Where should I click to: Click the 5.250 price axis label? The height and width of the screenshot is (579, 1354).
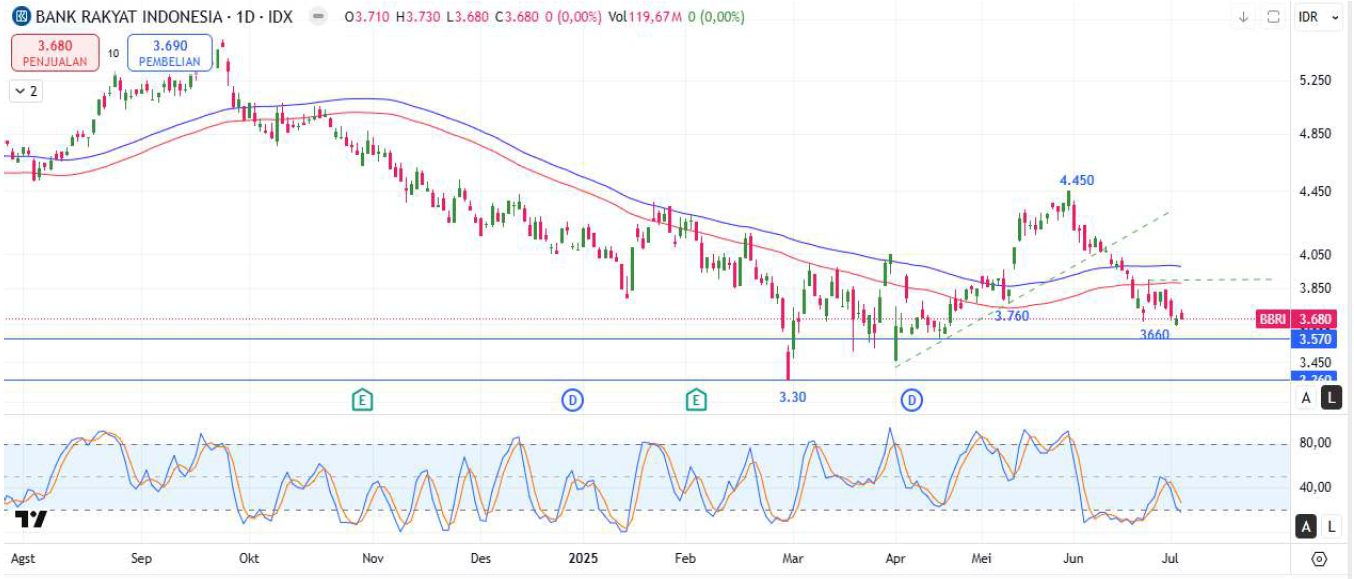tap(1314, 80)
